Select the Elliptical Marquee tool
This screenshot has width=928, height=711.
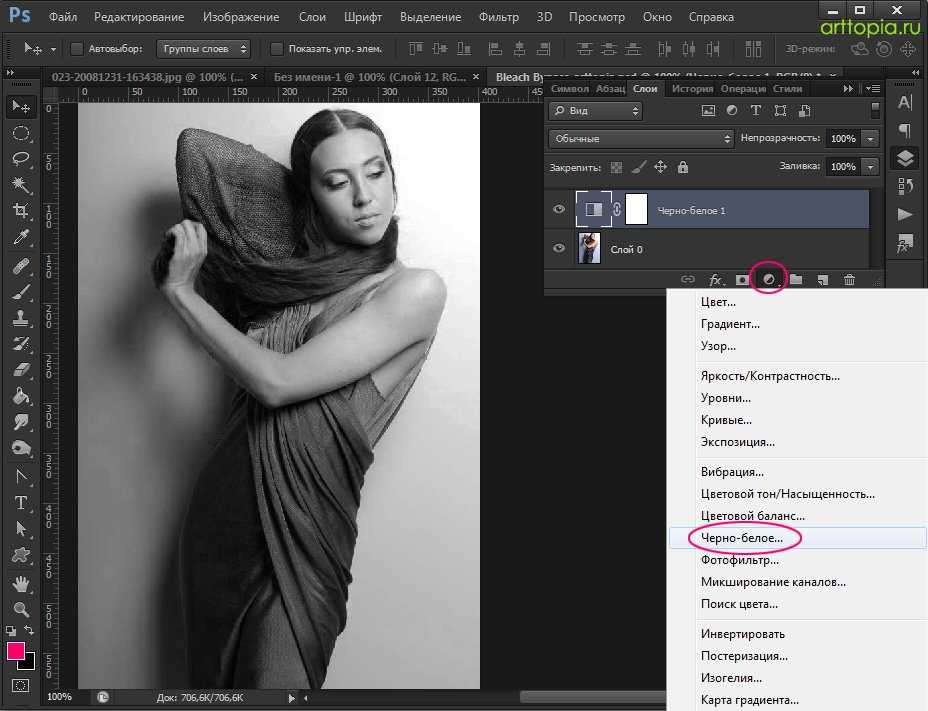tap(21, 133)
